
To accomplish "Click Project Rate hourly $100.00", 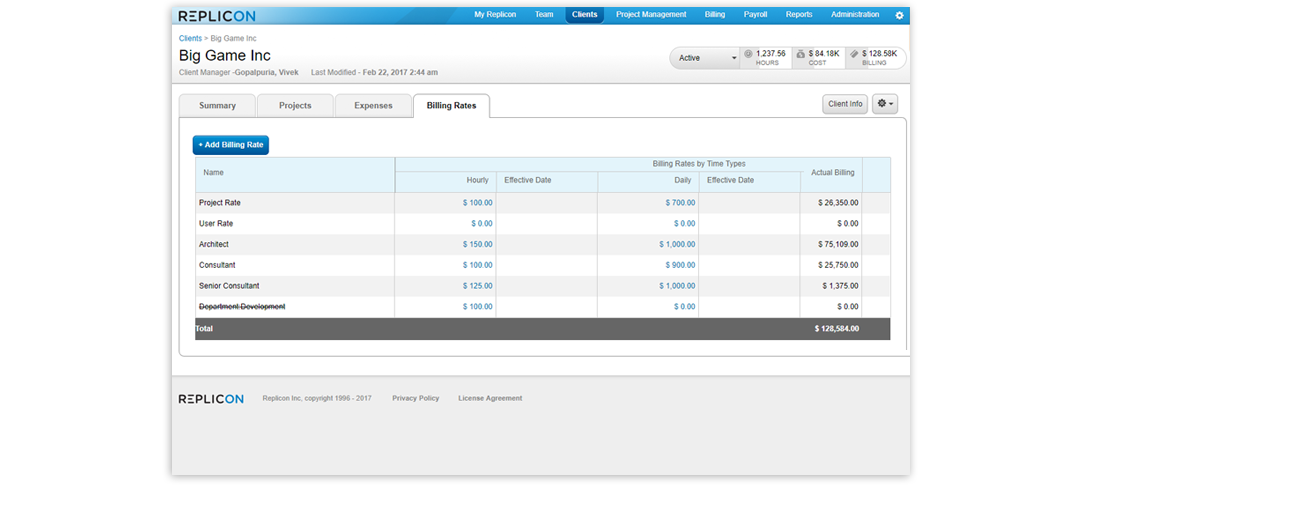I will 477,203.
